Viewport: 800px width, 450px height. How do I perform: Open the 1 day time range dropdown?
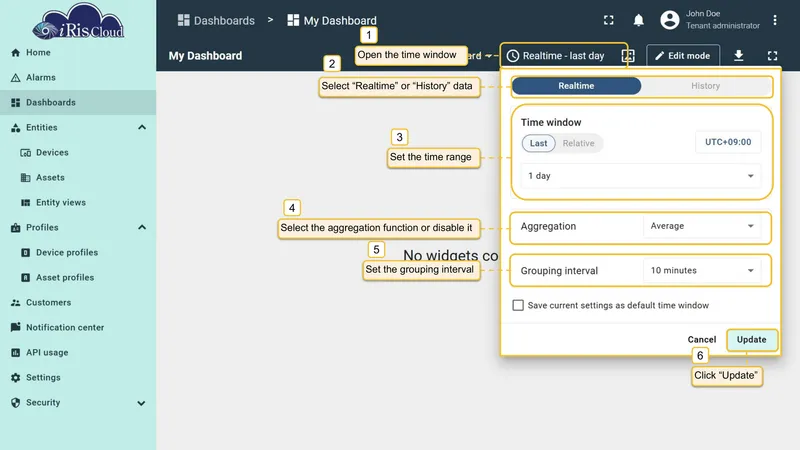tap(641, 176)
